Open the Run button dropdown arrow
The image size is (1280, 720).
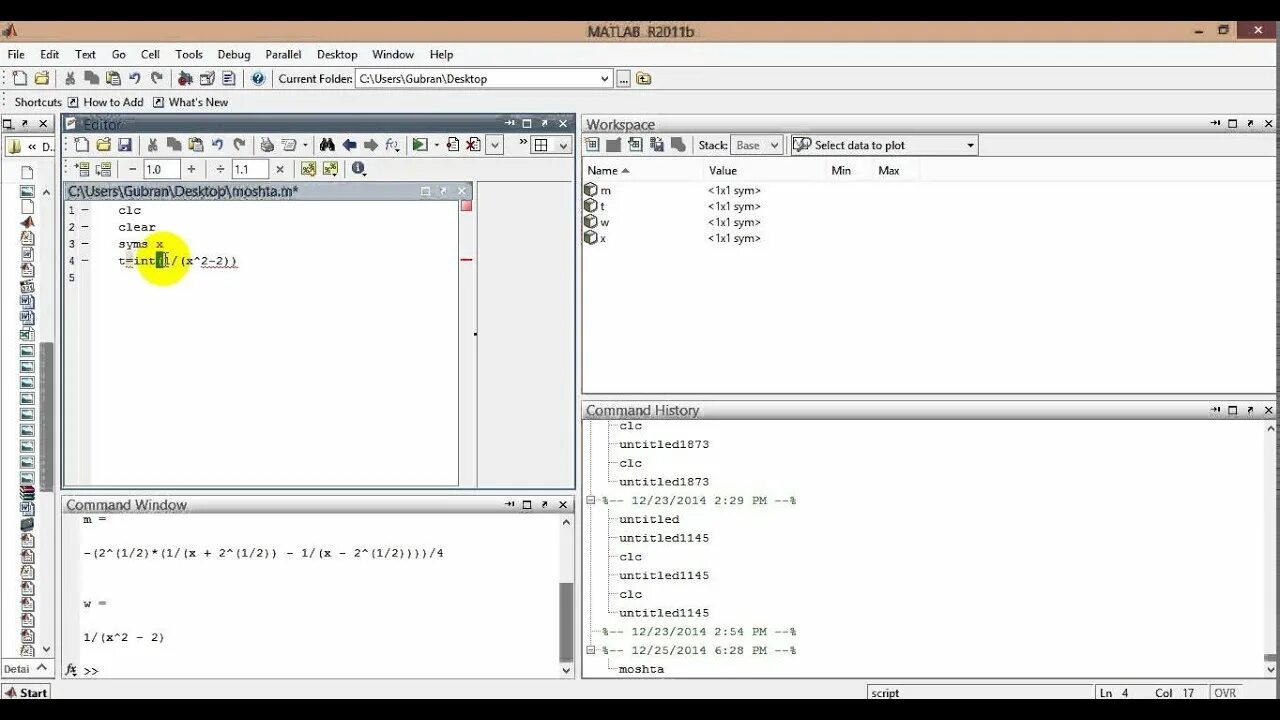pyautogui.click(x=436, y=145)
